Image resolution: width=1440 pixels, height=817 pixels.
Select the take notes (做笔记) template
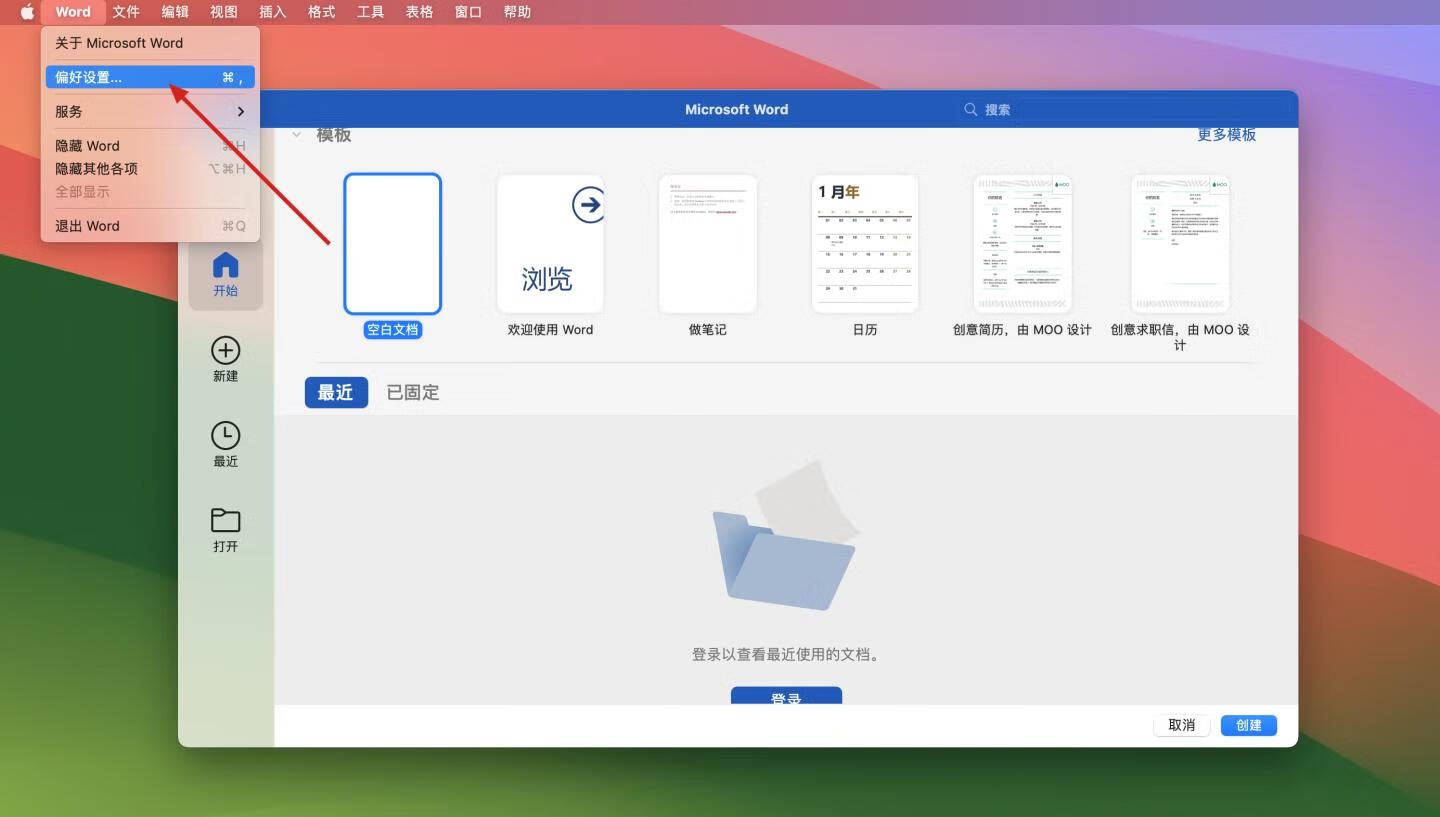707,244
